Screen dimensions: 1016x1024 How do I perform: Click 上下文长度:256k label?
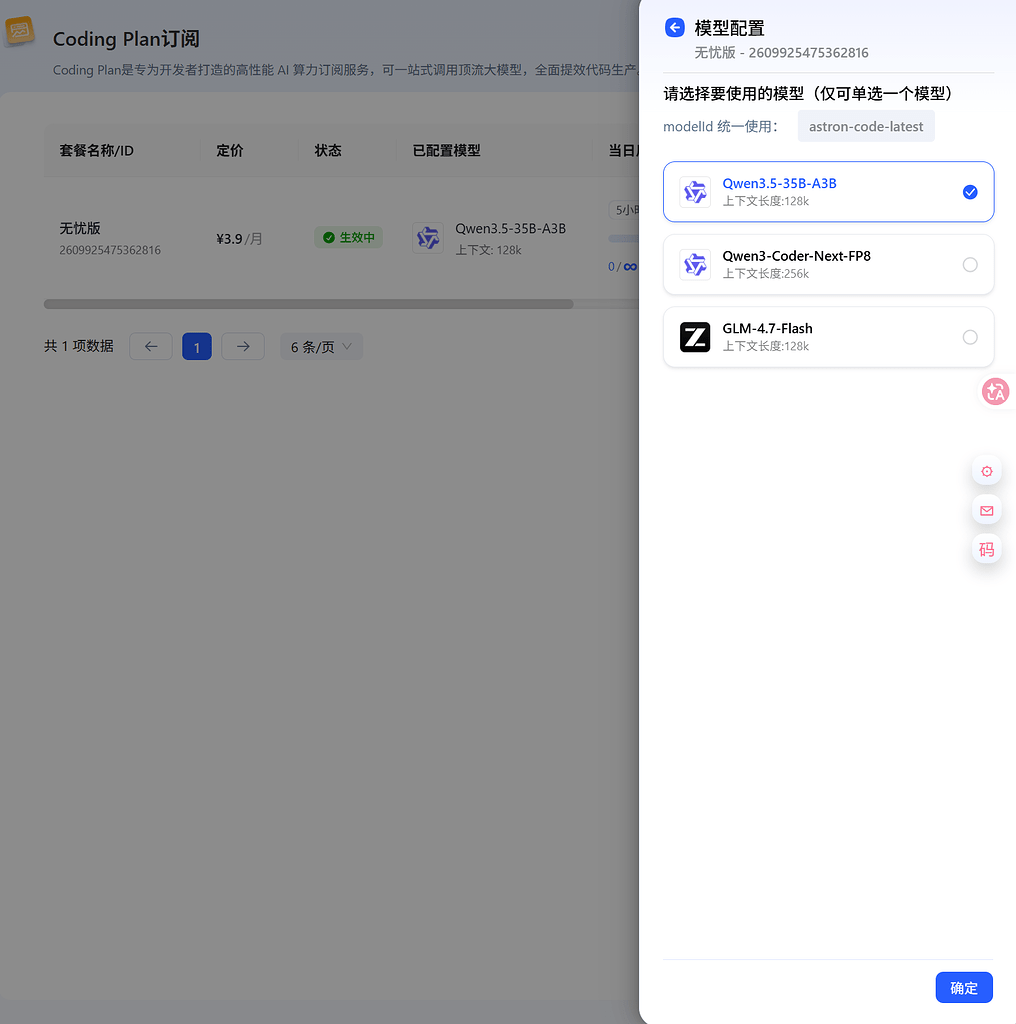point(765,274)
